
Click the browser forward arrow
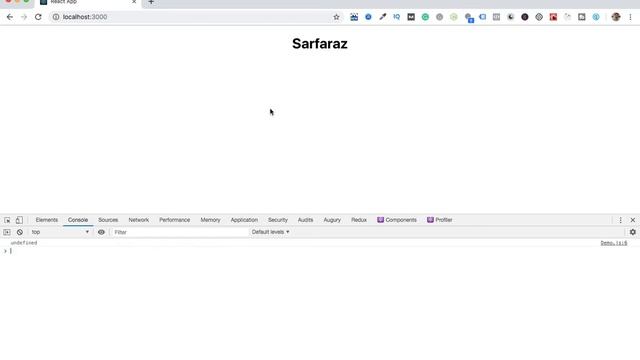(x=24, y=17)
